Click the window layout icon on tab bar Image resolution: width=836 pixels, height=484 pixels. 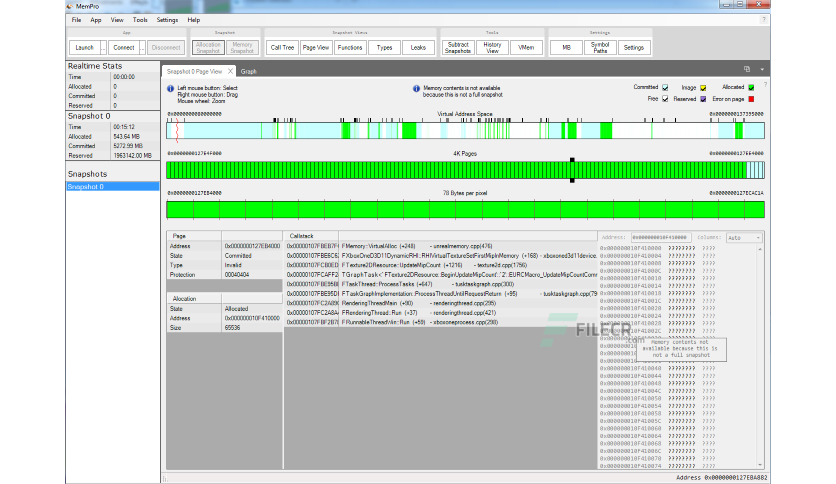tap(746, 69)
